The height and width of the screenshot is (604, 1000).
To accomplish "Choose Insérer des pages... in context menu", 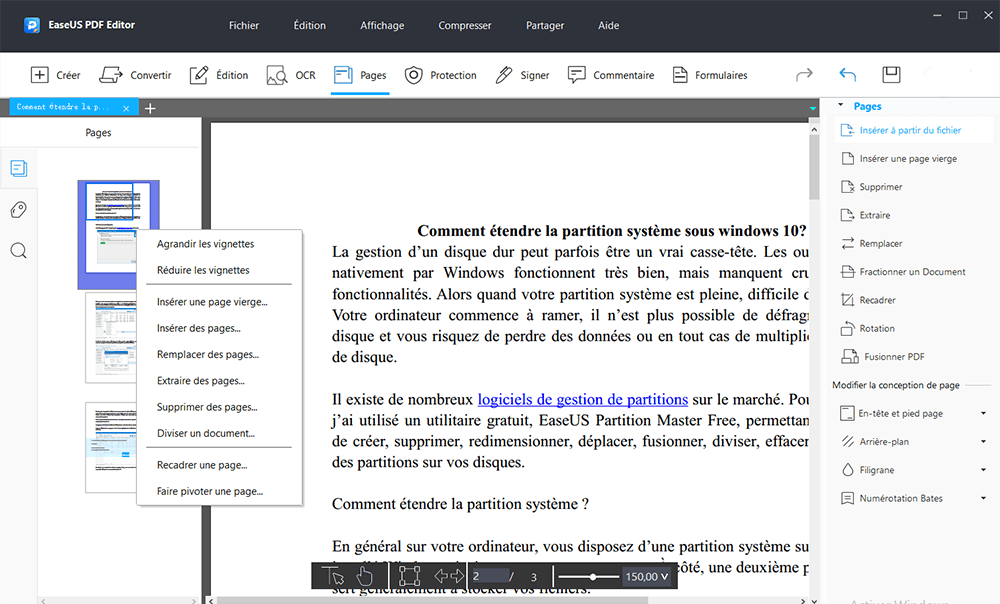I will tap(219, 328).
